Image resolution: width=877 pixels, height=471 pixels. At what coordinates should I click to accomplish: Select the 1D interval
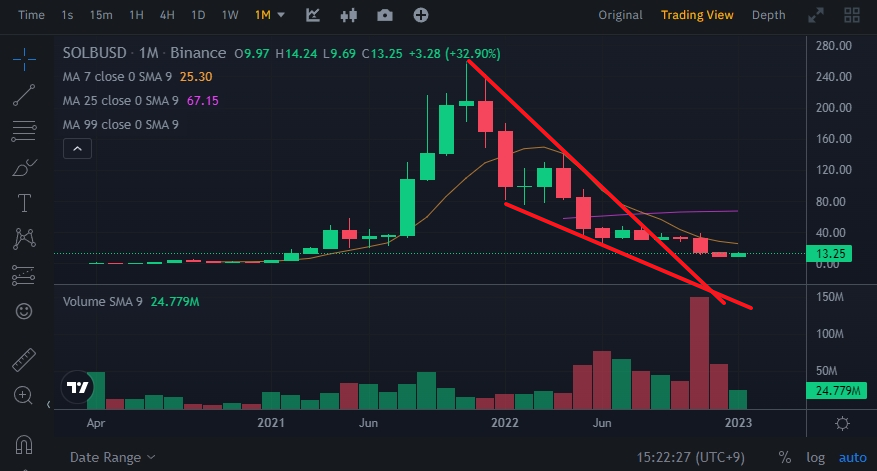pos(198,15)
